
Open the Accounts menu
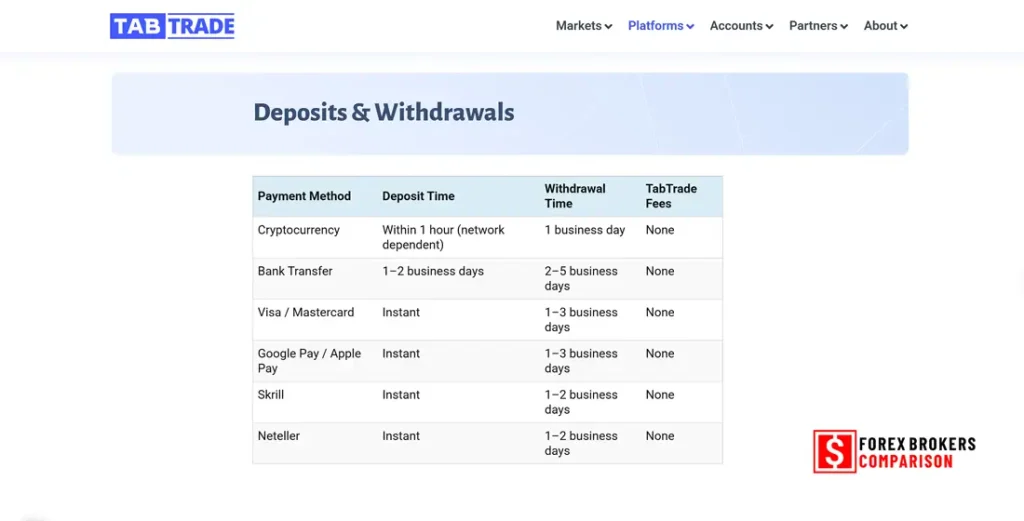click(741, 26)
